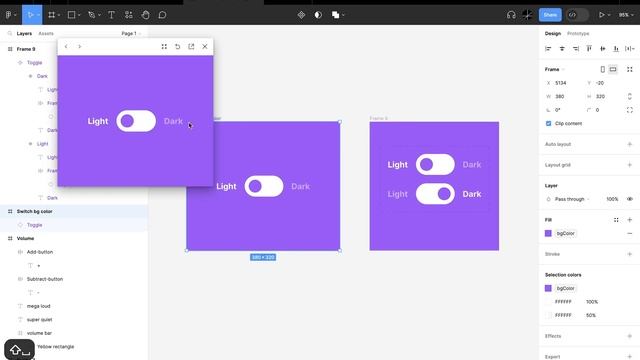The width and height of the screenshot is (640, 360).
Task: Open Move tool options dropdown arrow
Action: click(38, 15)
